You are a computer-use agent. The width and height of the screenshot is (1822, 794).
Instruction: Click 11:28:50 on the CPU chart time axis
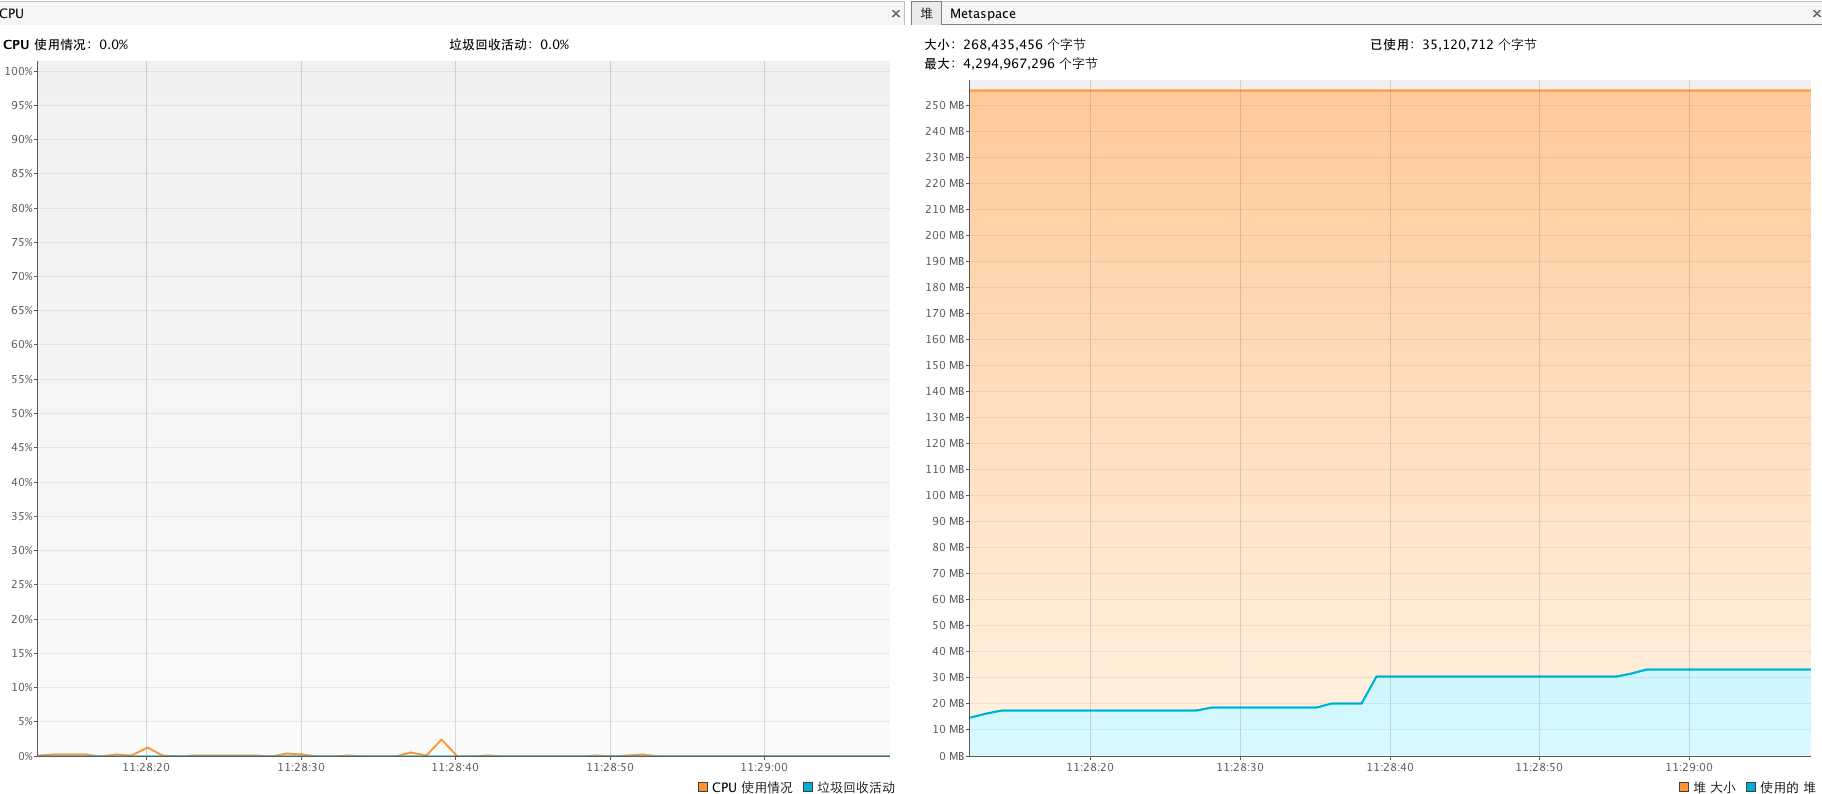[x=610, y=767]
